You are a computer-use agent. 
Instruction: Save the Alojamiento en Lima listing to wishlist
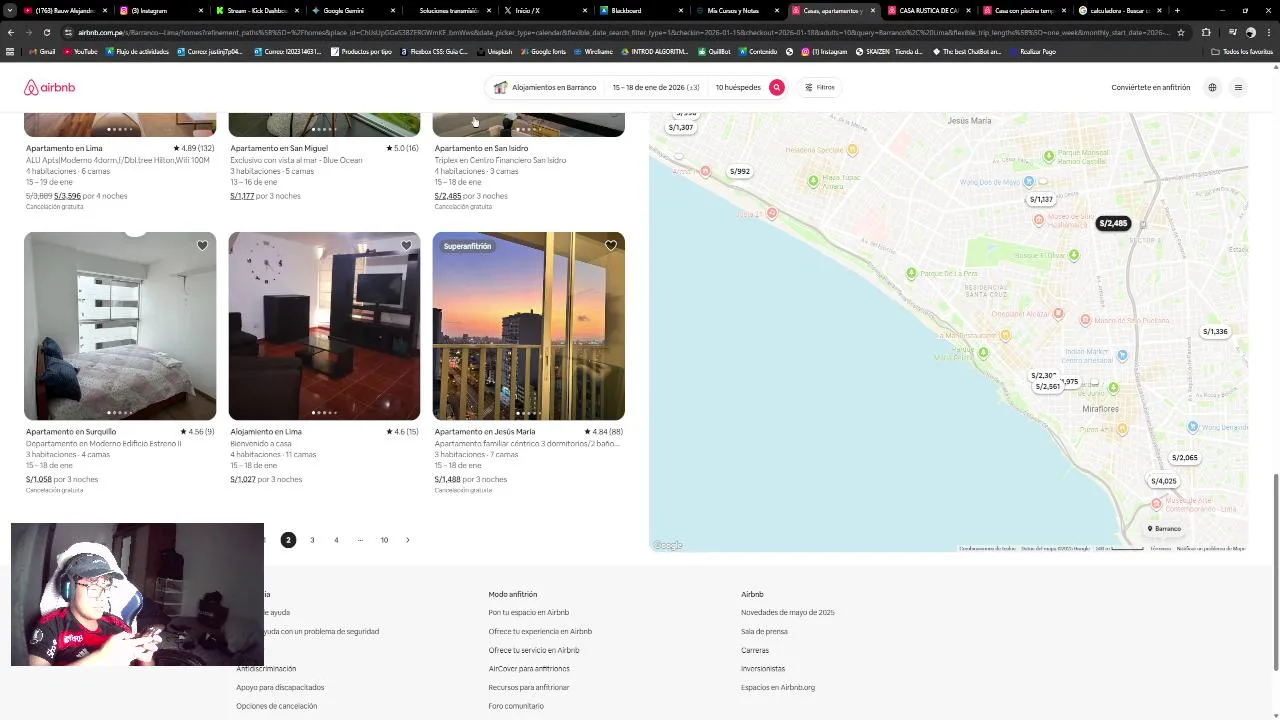pyautogui.click(x=406, y=245)
